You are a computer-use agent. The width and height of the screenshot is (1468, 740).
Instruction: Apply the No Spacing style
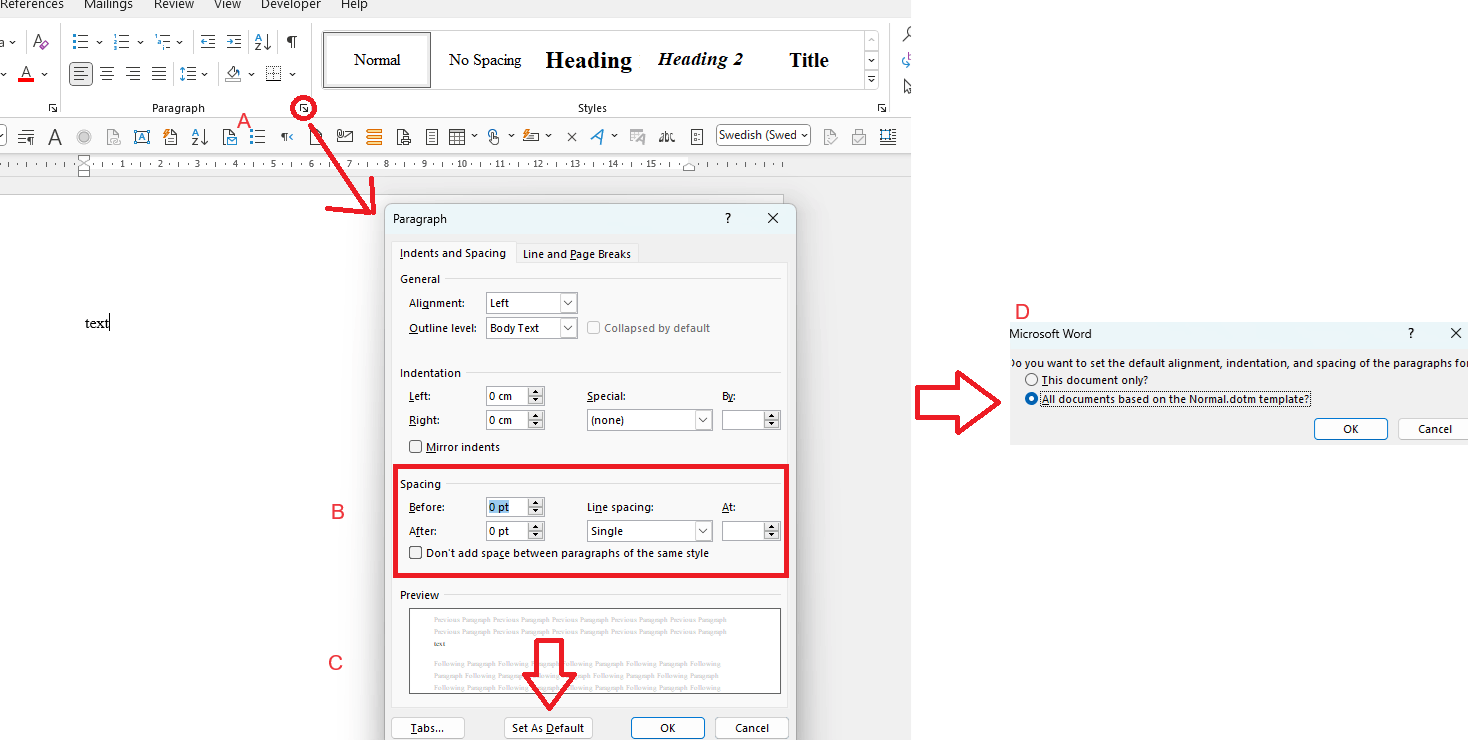click(485, 60)
